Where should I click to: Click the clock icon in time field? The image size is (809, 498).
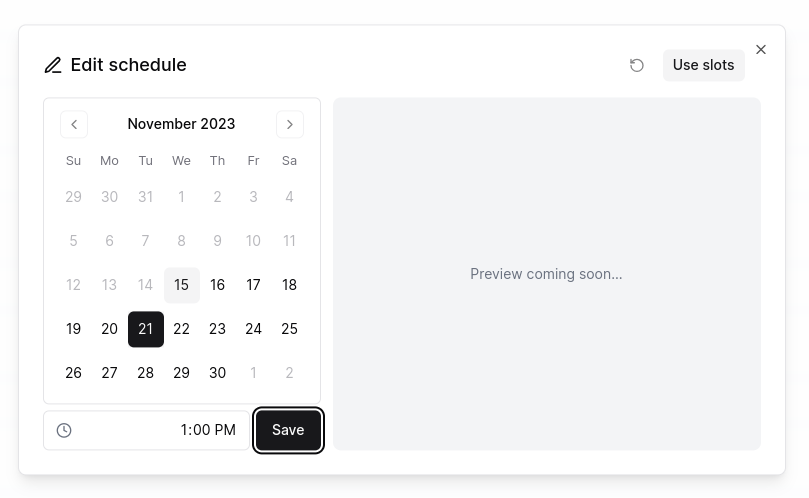[x=64, y=430]
